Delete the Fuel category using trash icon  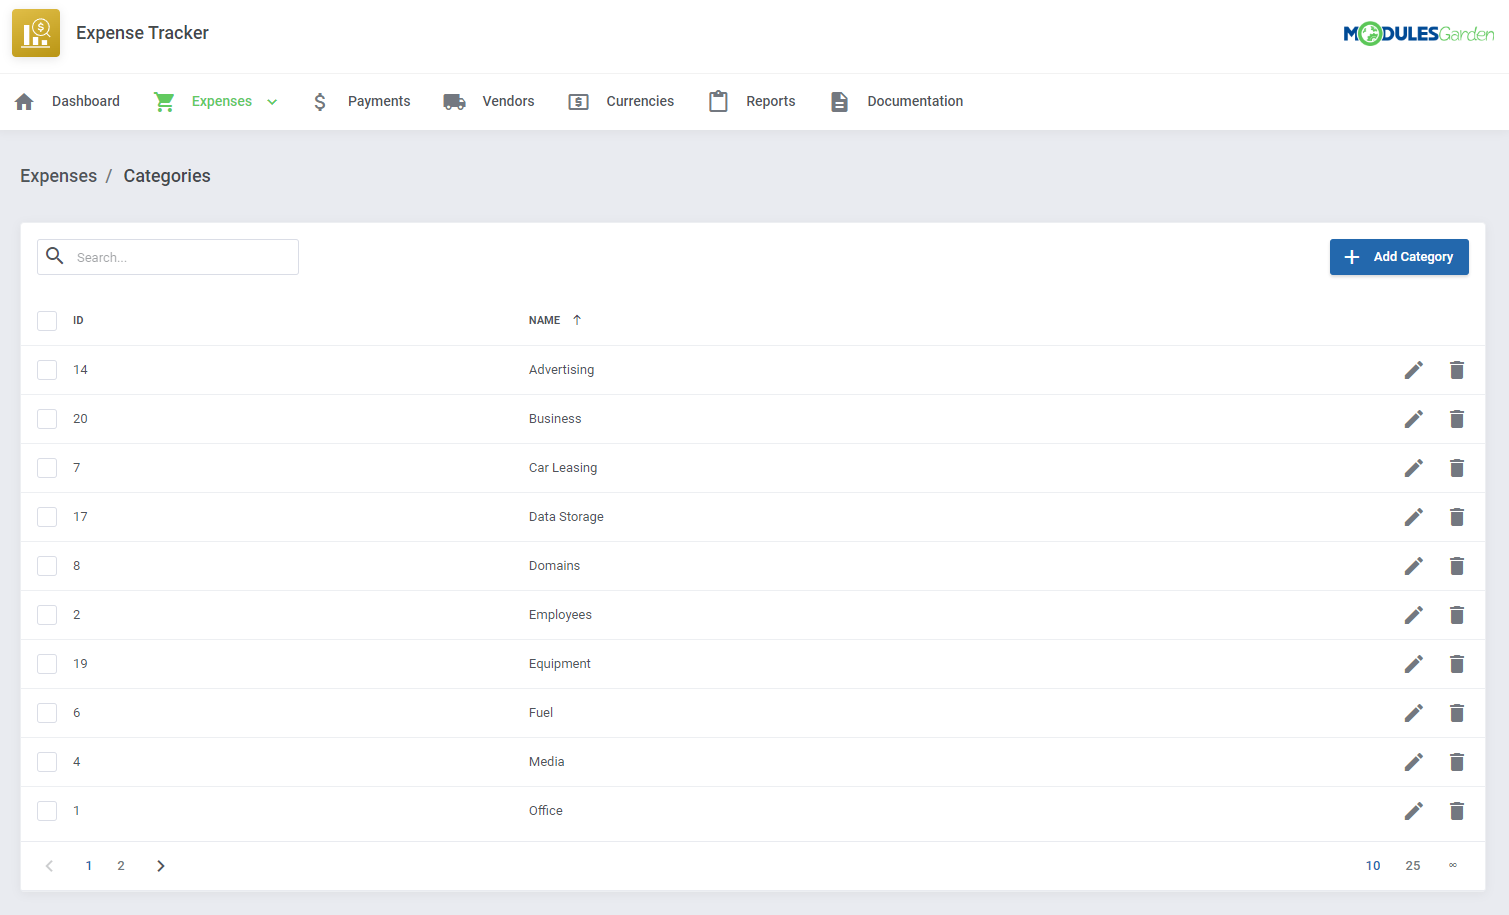pos(1457,712)
